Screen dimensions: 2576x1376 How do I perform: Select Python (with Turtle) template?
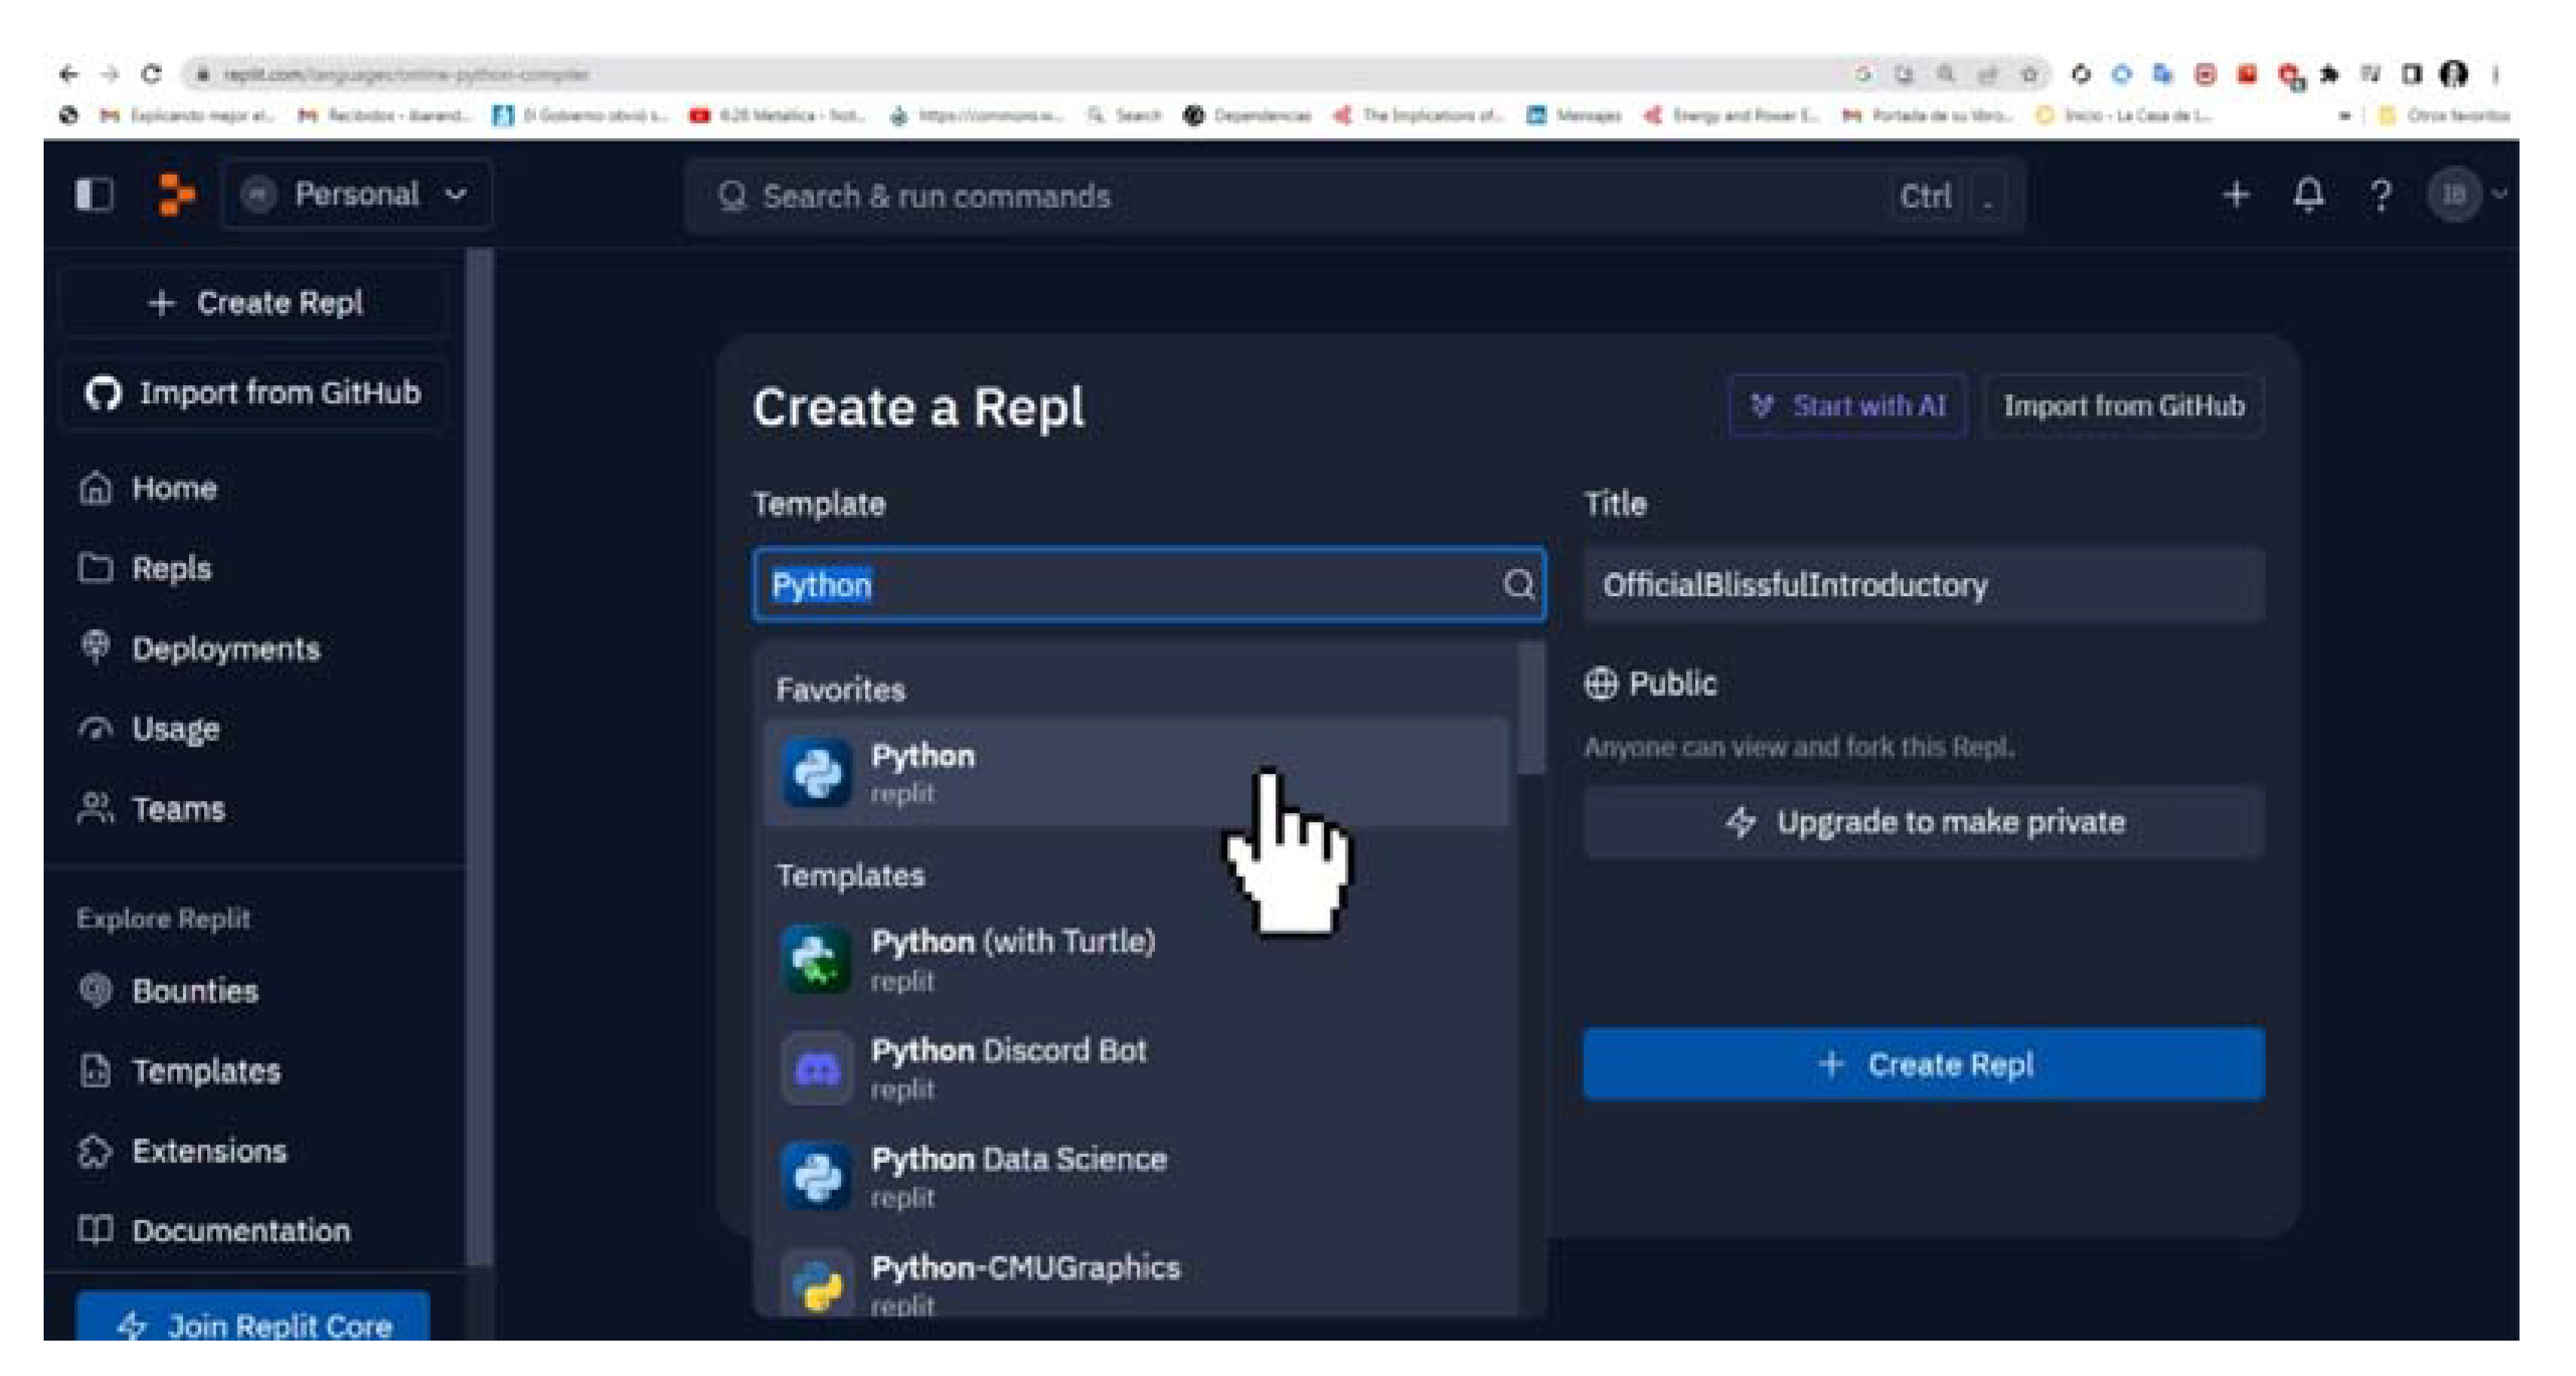pos(1136,960)
